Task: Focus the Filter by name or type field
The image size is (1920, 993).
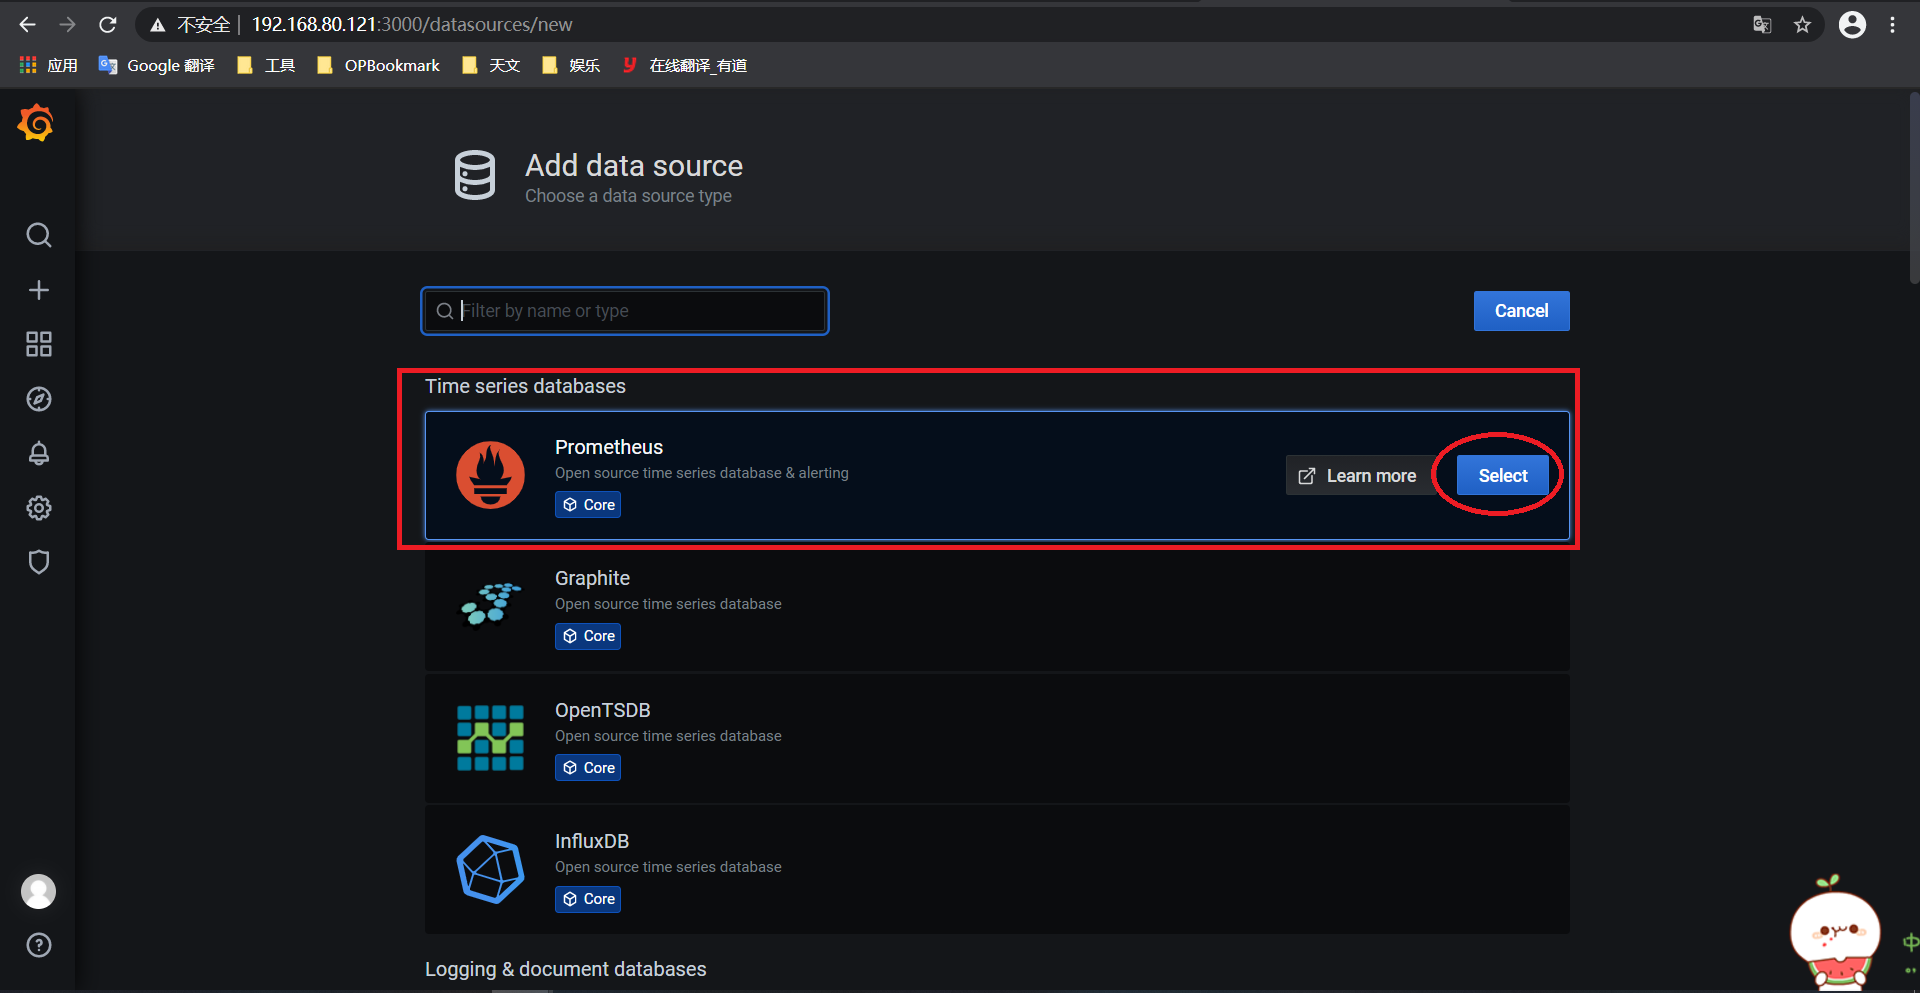Action: [625, 311]
